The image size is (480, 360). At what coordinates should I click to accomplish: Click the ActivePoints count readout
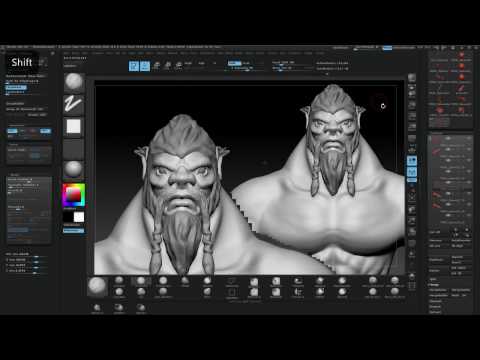tap(332, 63)
